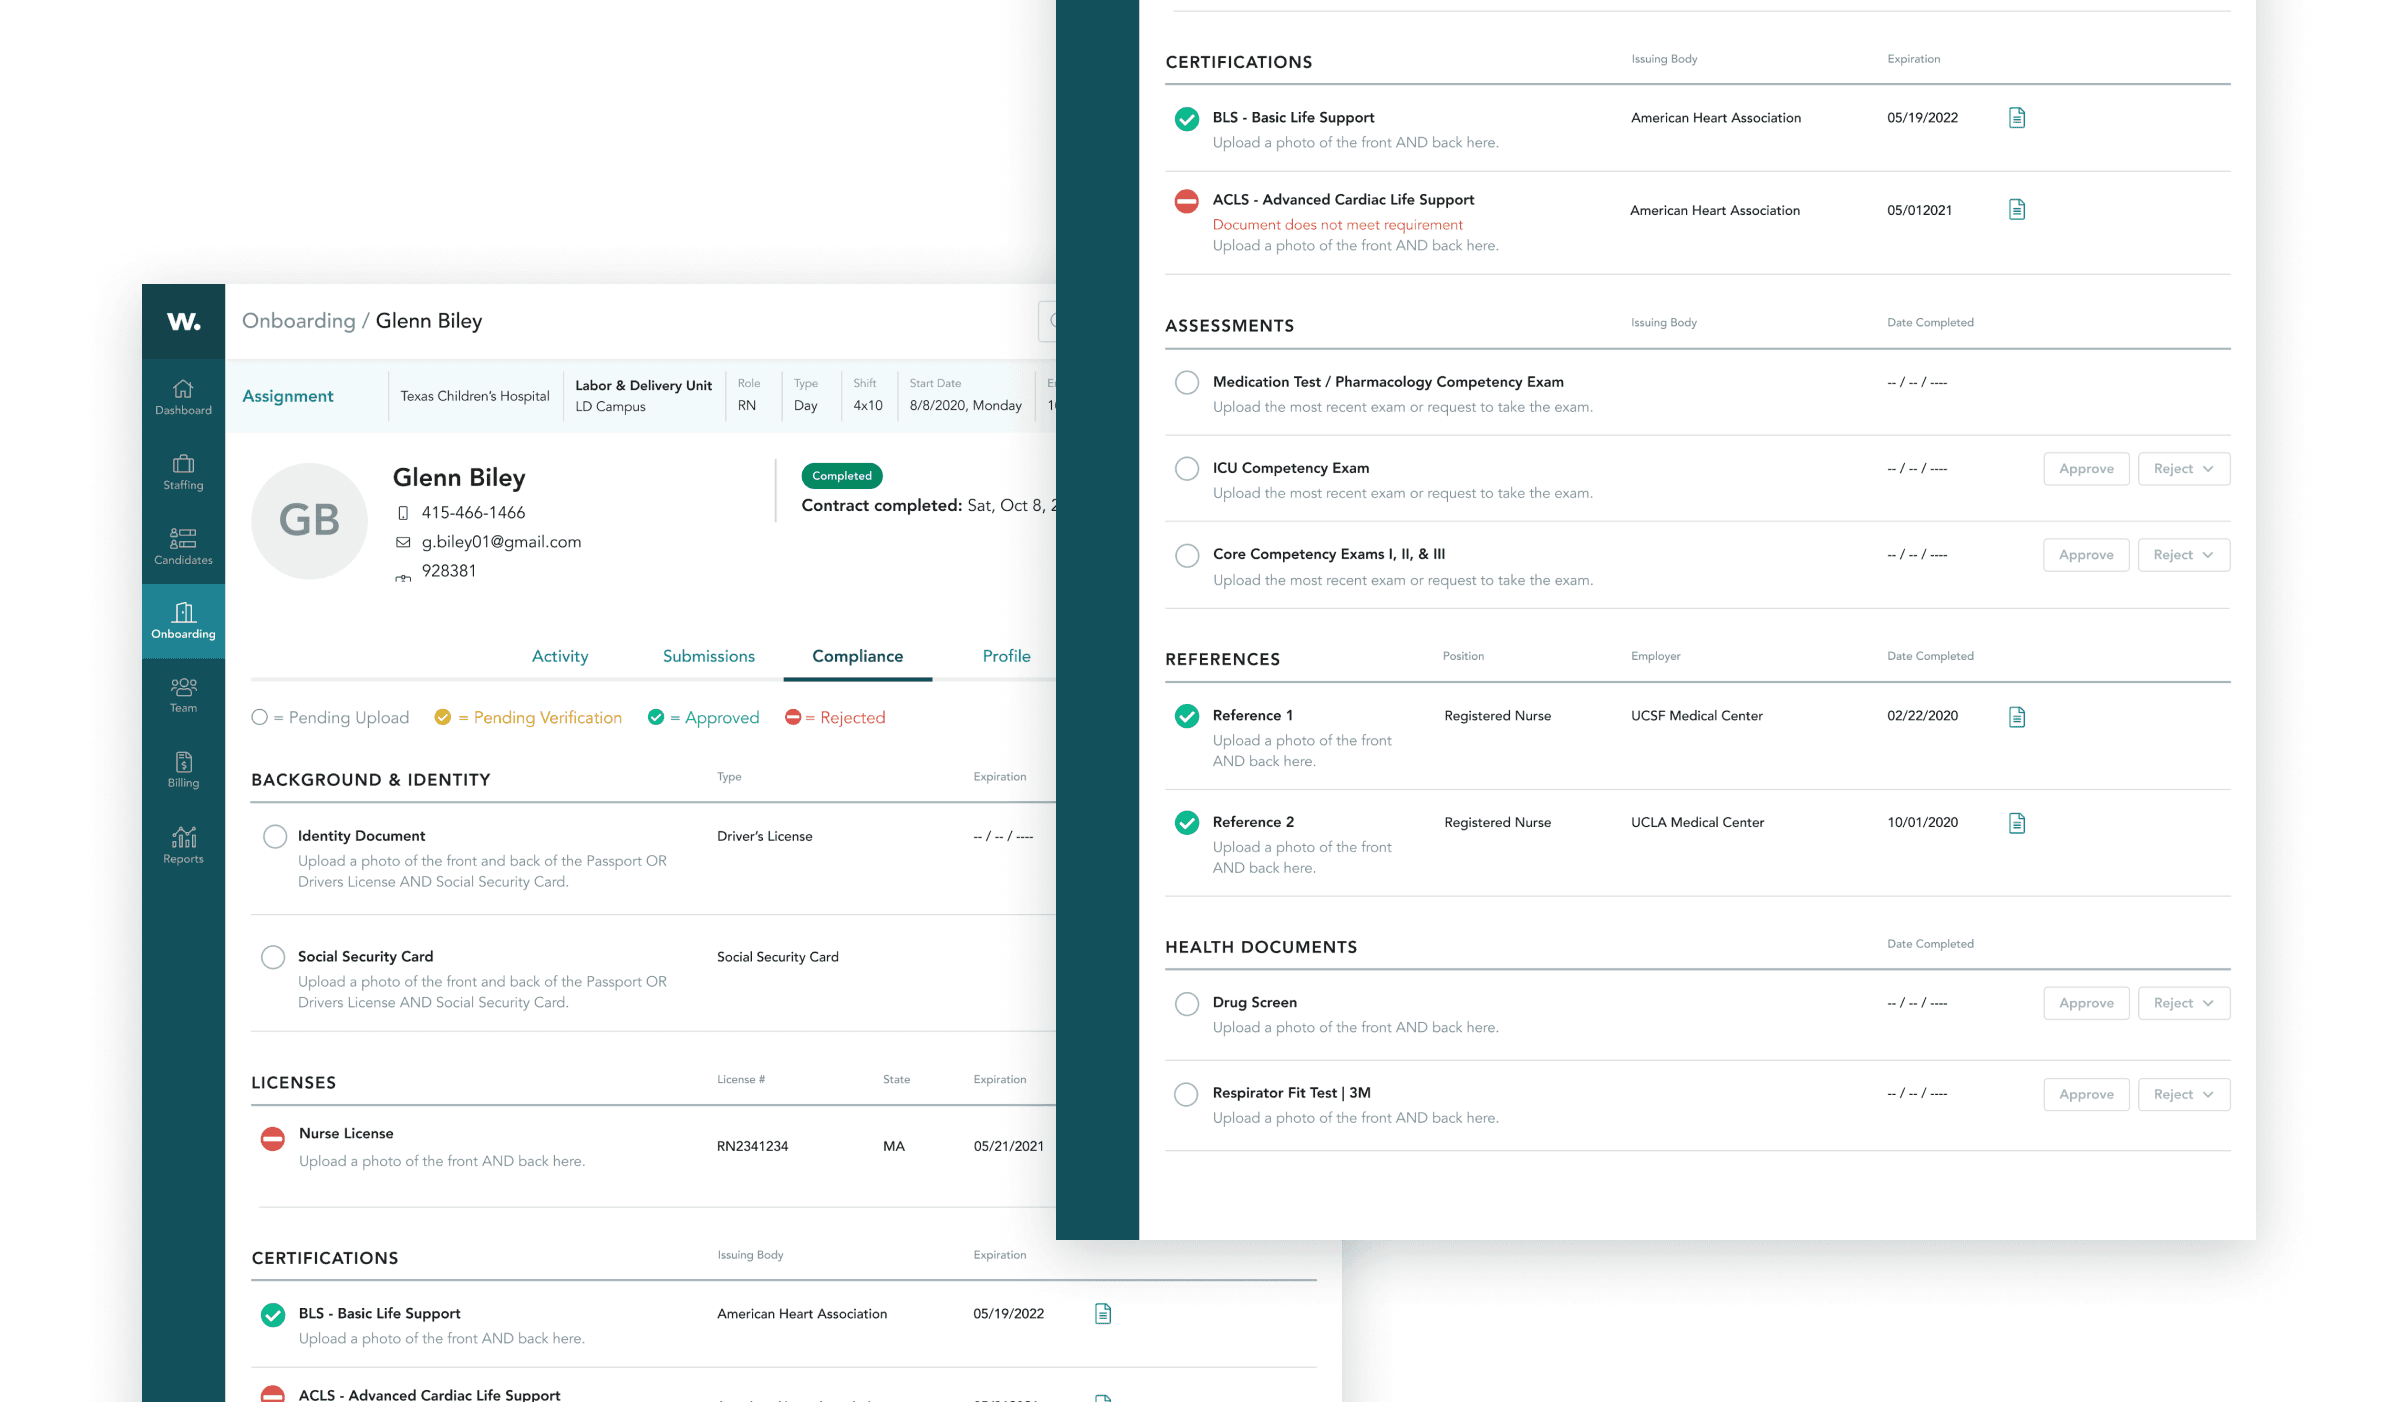Switch to the Submissions tab

(708, 656)
